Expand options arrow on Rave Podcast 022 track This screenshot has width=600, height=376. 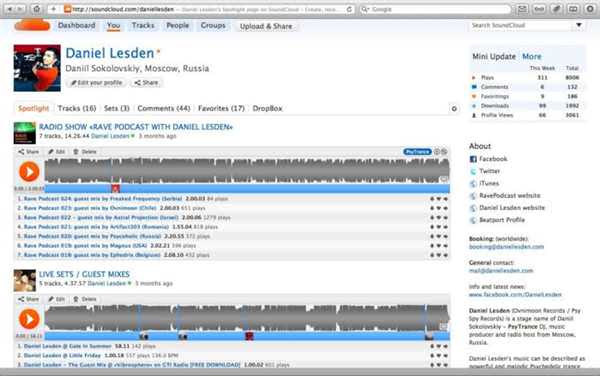point(446,218)
